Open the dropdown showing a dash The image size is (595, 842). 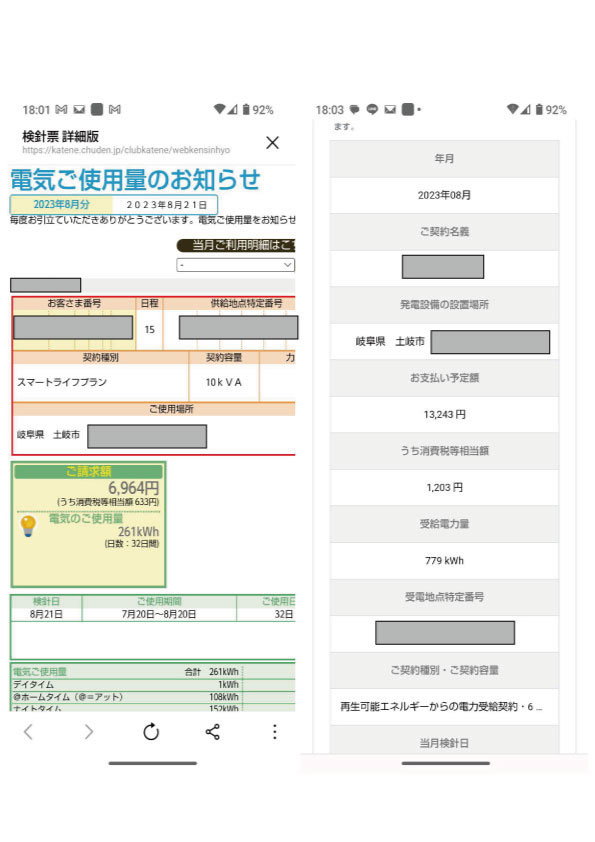click(235, 265)
